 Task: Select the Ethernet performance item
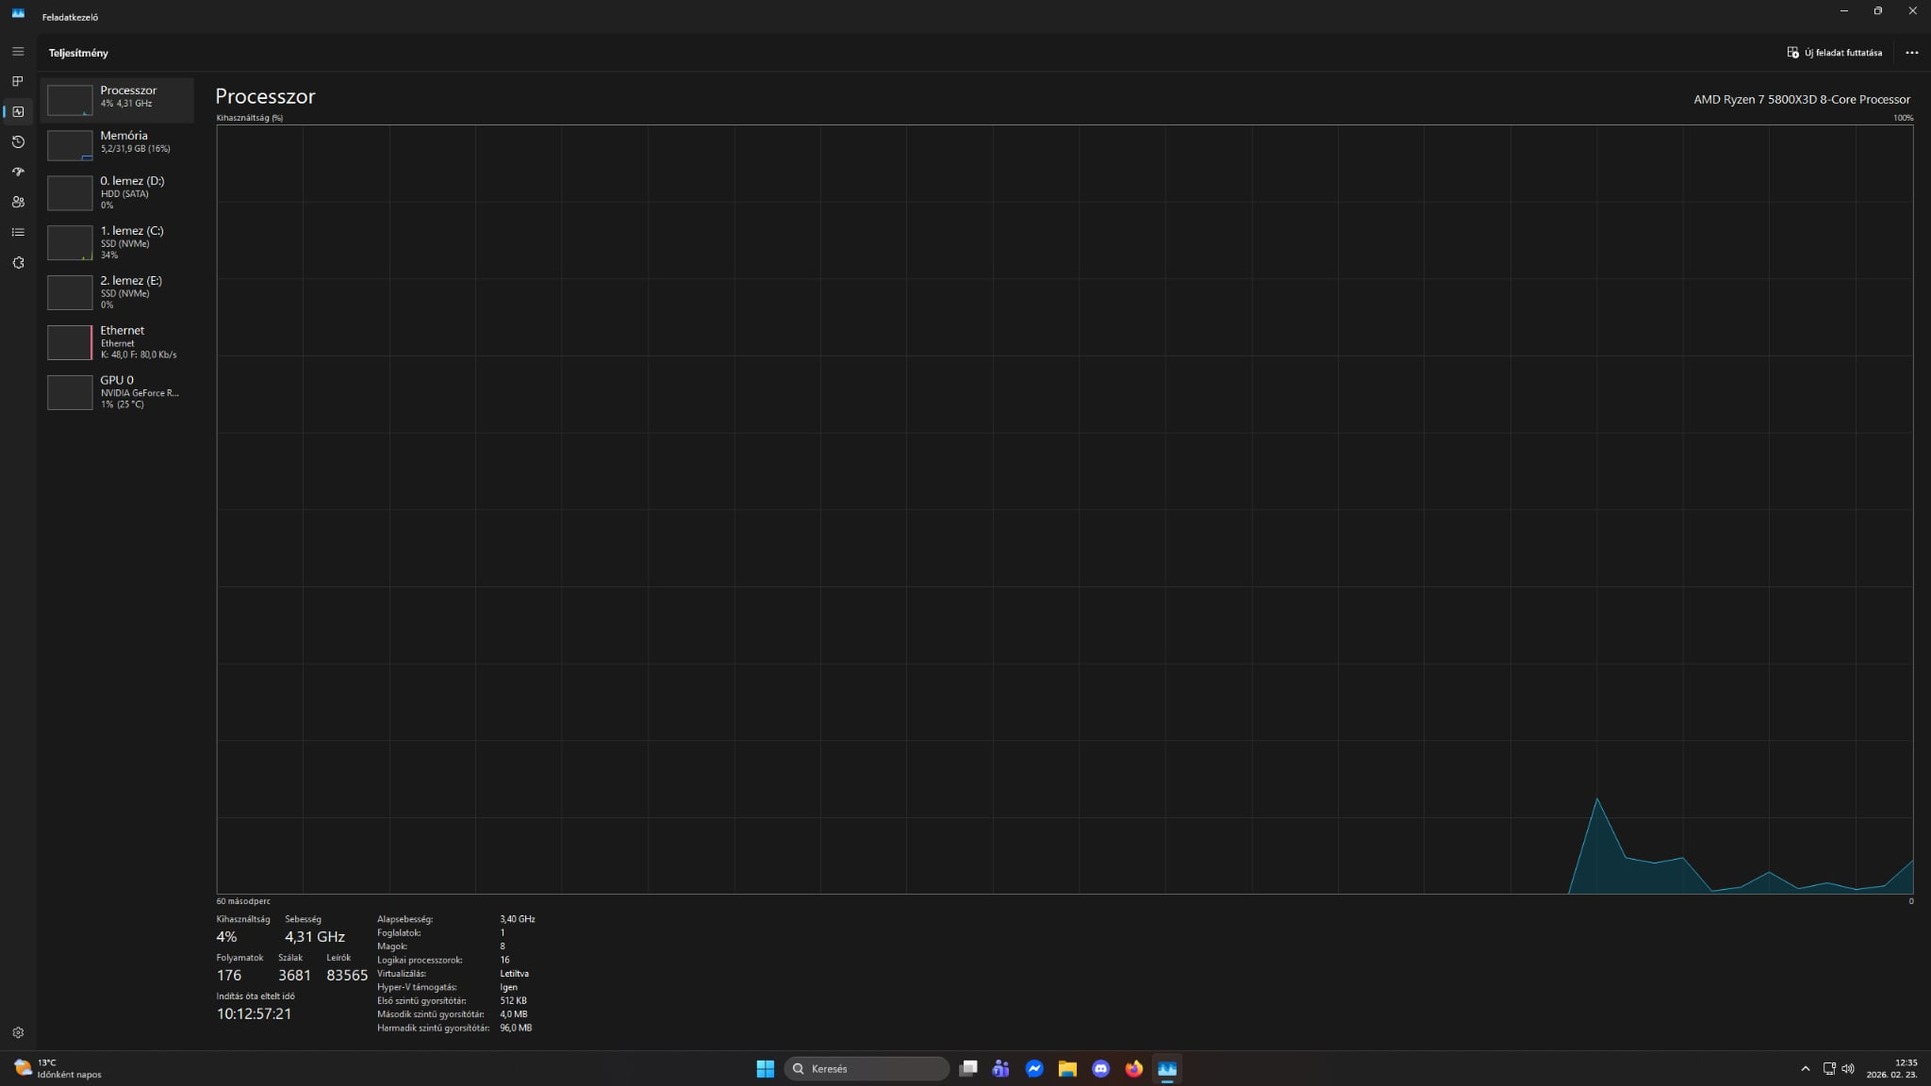(117, 342)
